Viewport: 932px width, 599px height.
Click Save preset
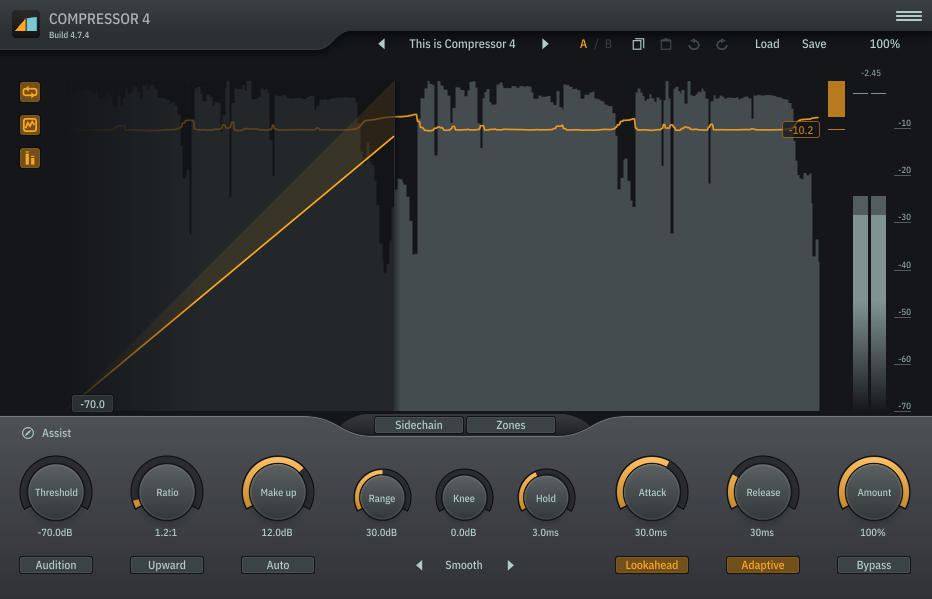click(x=814, y=44)
